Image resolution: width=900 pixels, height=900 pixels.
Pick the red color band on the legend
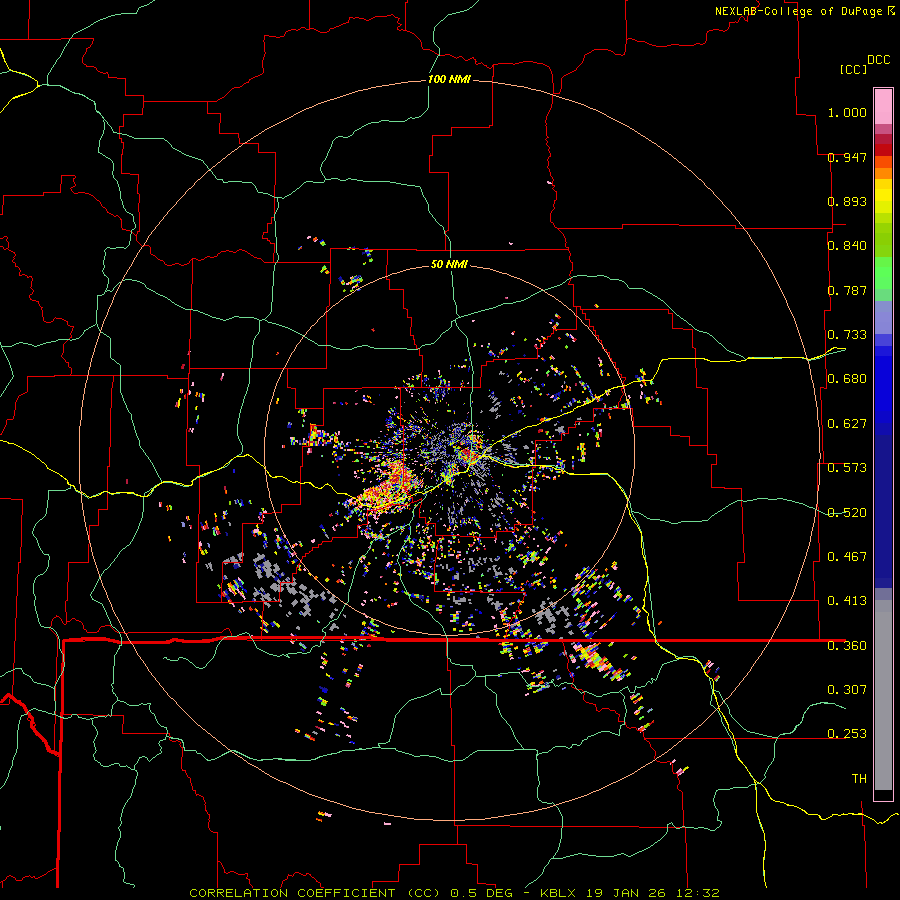coord(883,150)
